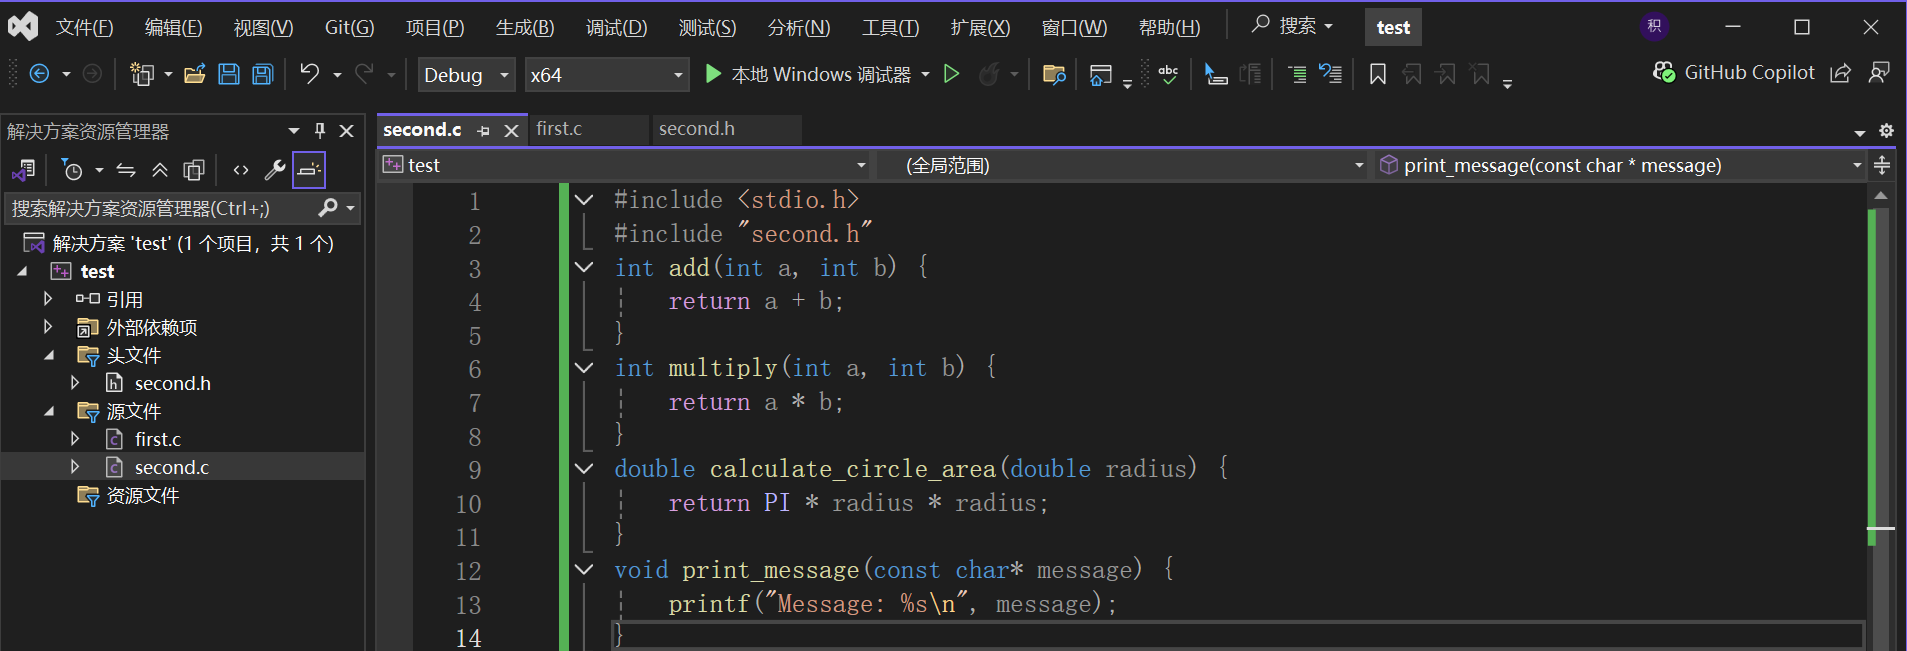Click the GitHub Copilot status icon
The height and width of the screenshot is (651, 1907).
click(1664, 72)
